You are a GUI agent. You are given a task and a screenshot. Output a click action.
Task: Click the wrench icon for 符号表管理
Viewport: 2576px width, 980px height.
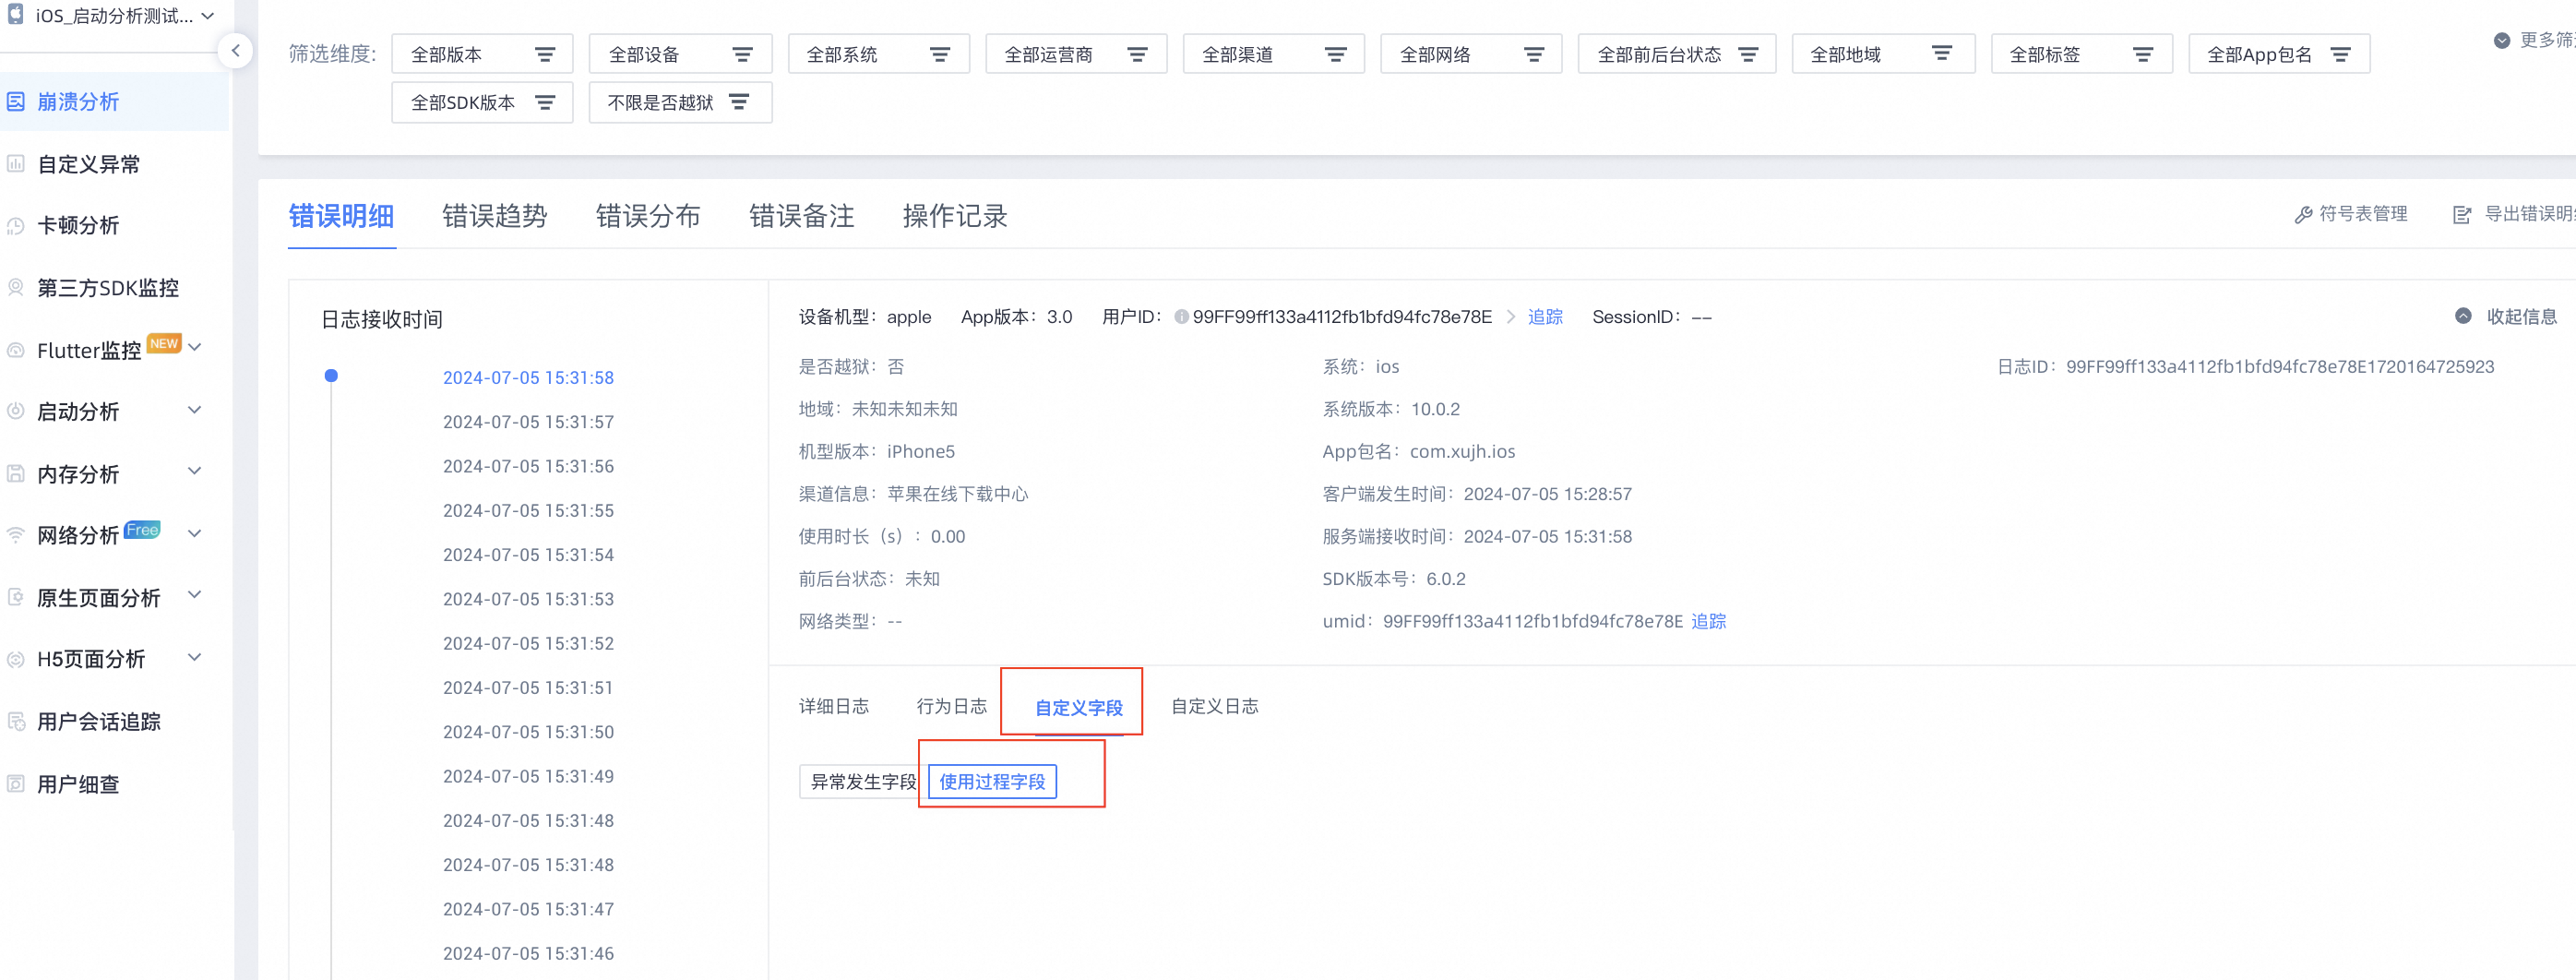(x=2303, y=214)
